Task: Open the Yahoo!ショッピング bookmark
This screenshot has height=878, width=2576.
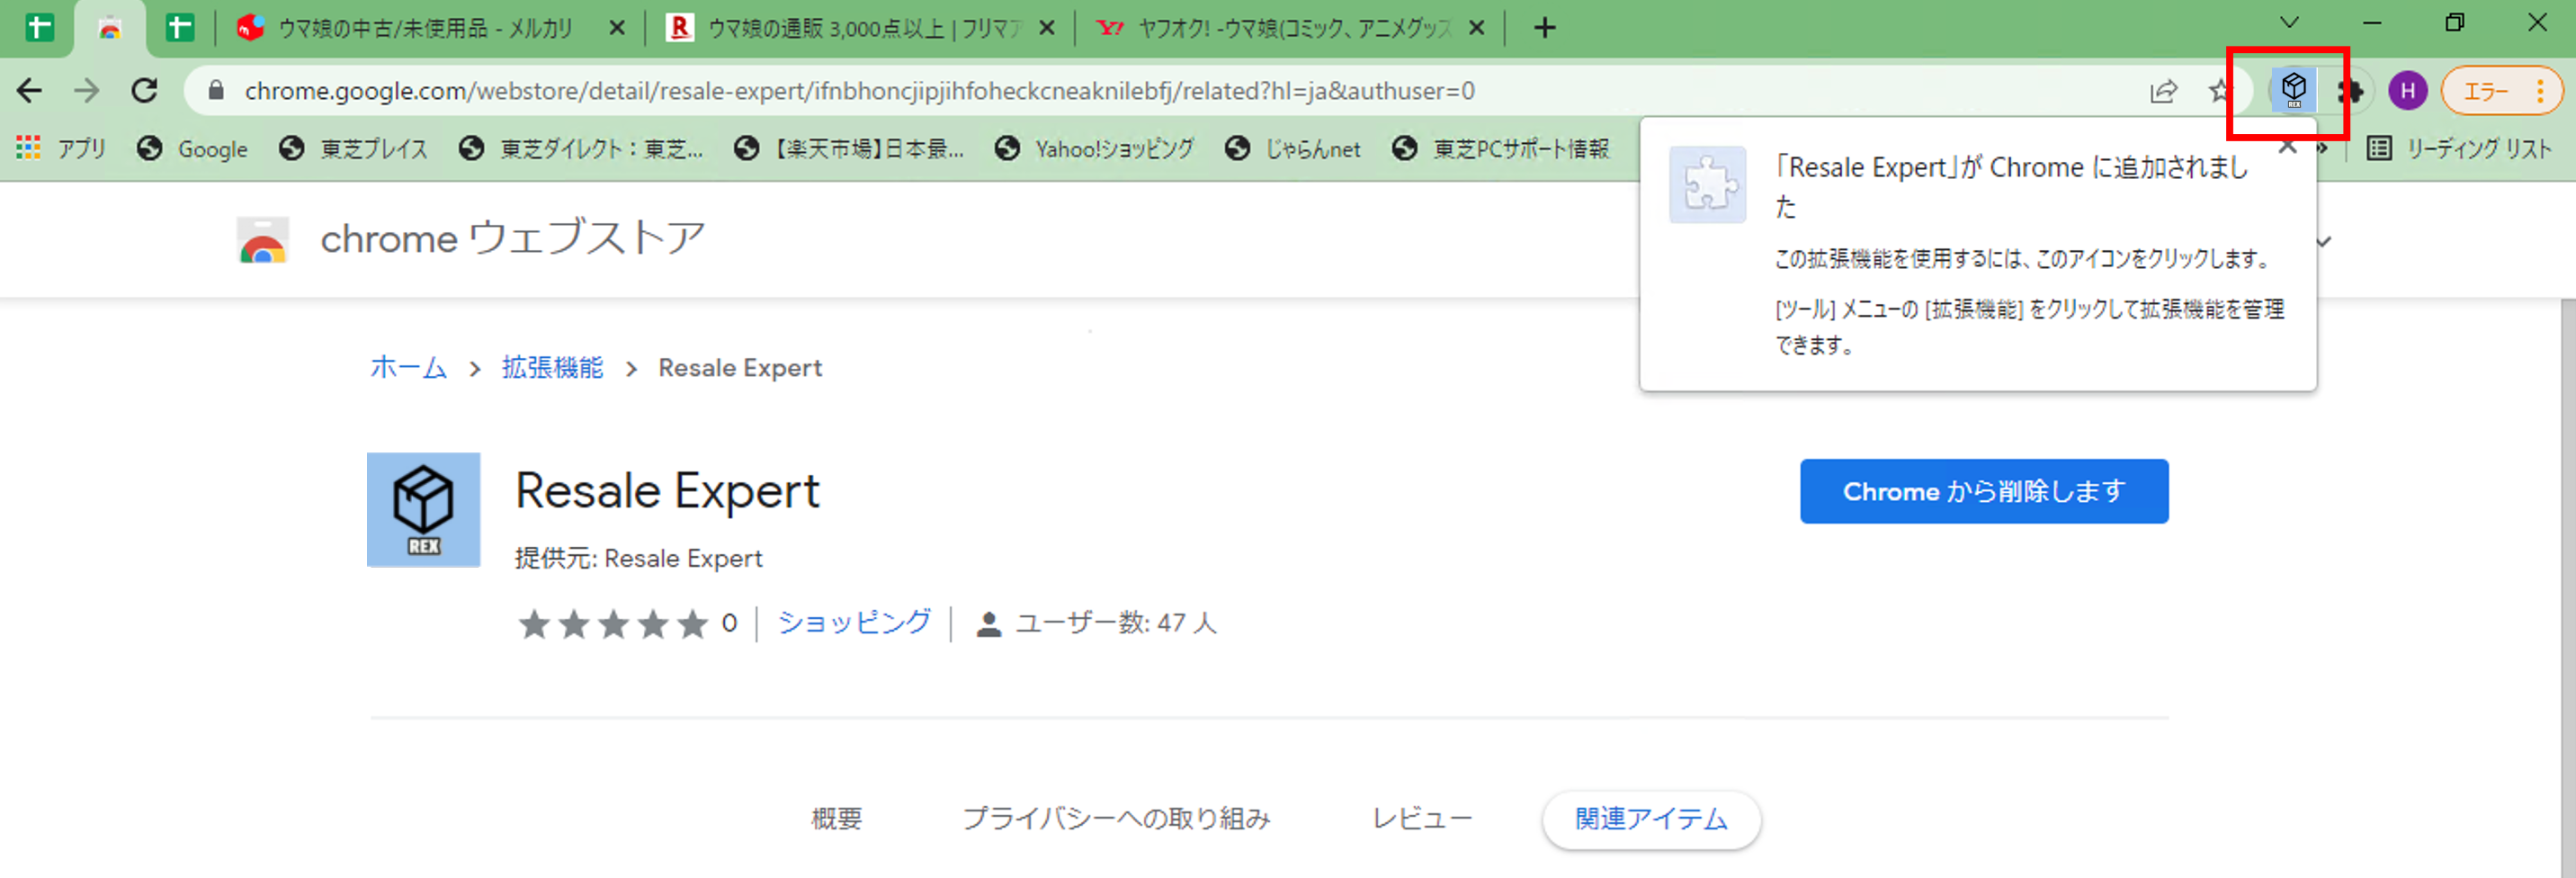Action: point(1094,149)
